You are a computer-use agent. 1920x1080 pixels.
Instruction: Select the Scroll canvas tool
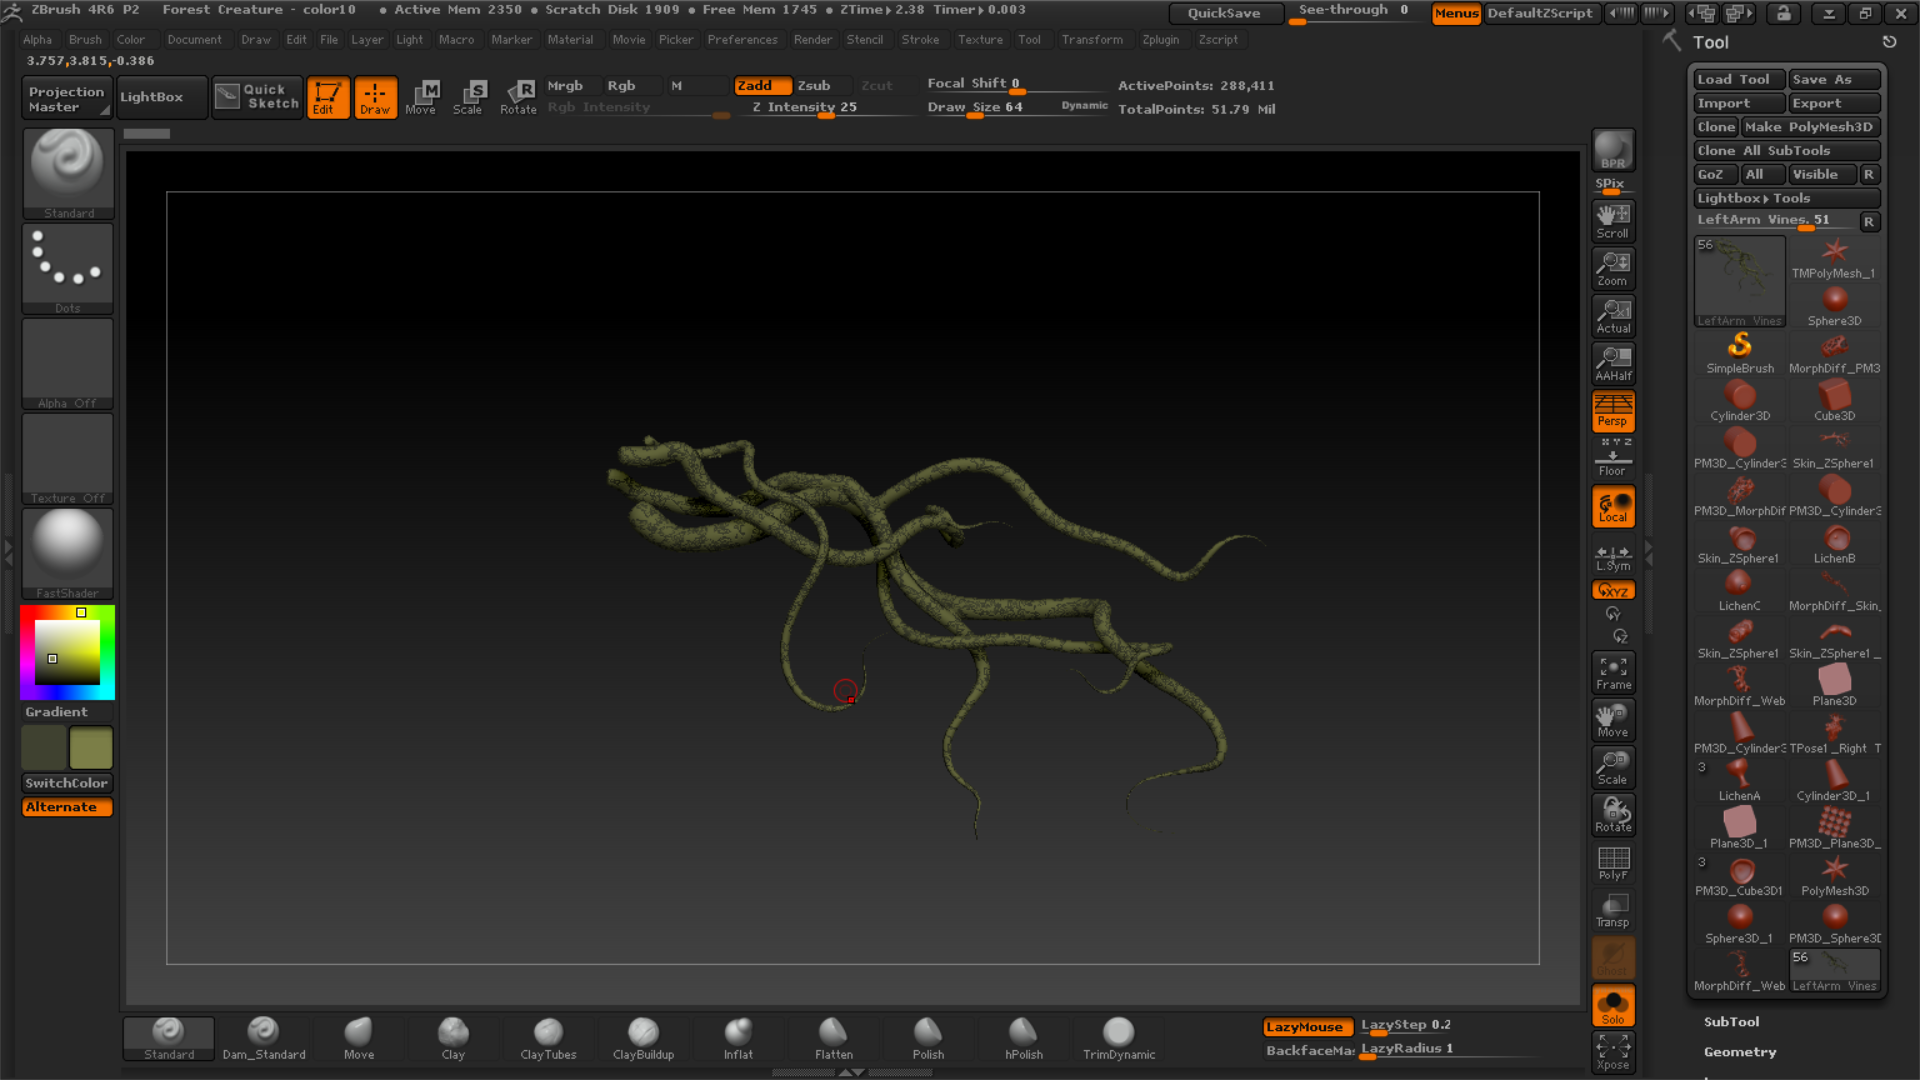(x=1613, y=221)
